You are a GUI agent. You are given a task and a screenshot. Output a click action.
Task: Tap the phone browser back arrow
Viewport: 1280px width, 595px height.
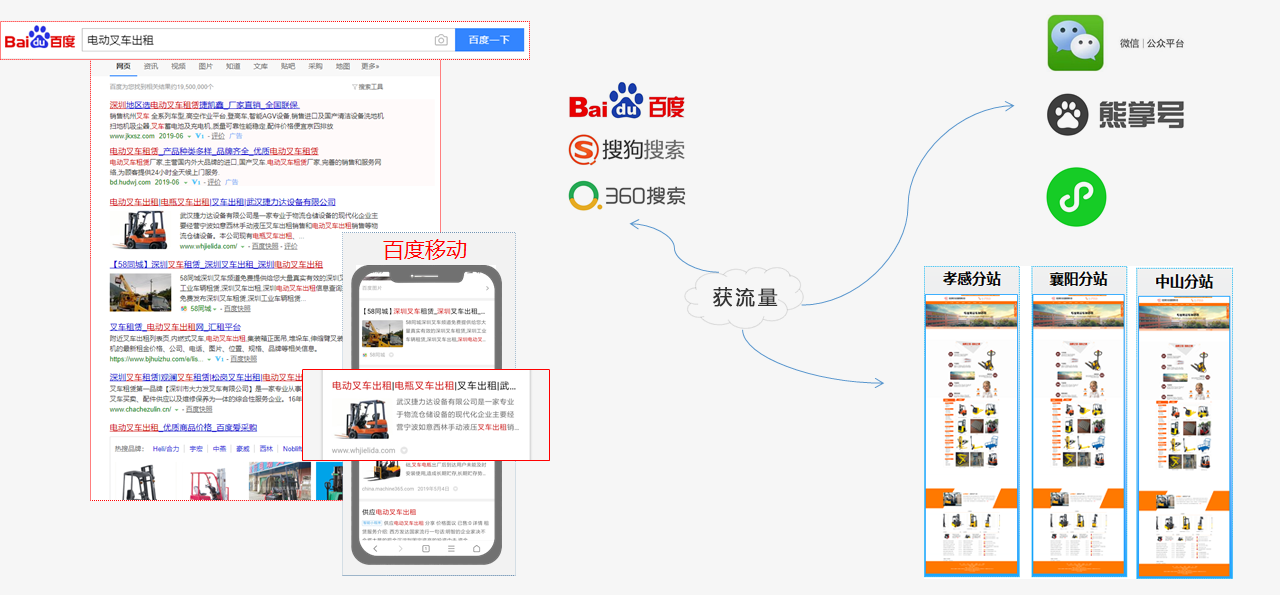click(375, 549)
